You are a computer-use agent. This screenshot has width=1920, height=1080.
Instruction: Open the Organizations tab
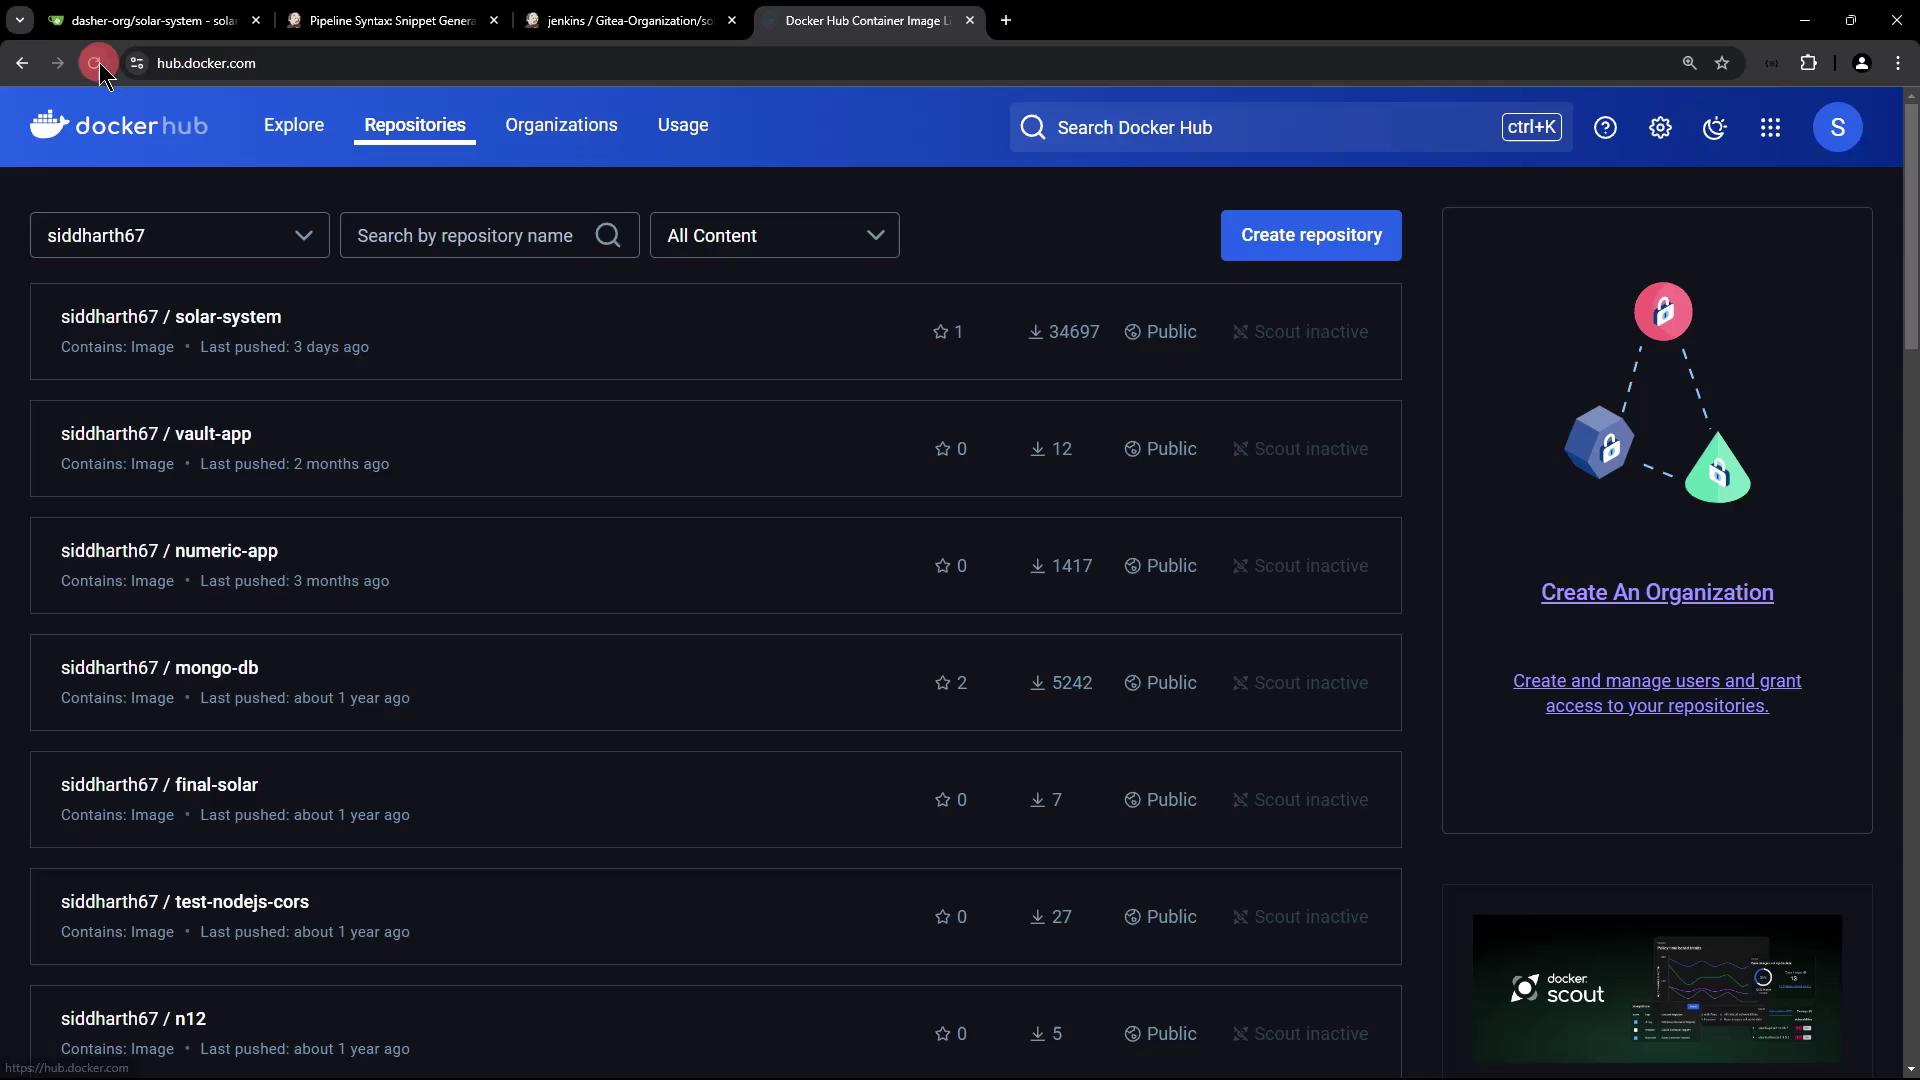click(x=561, y=125)
